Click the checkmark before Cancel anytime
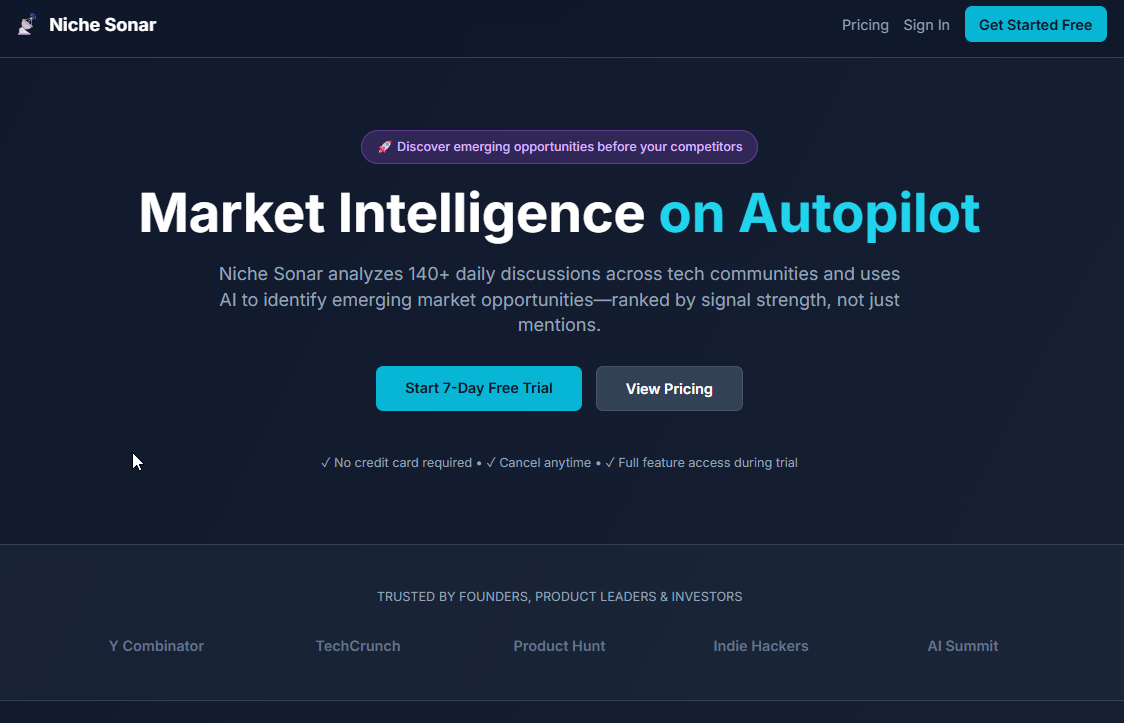Viewport: 1124px width, 723px height. tap(491, 463)
